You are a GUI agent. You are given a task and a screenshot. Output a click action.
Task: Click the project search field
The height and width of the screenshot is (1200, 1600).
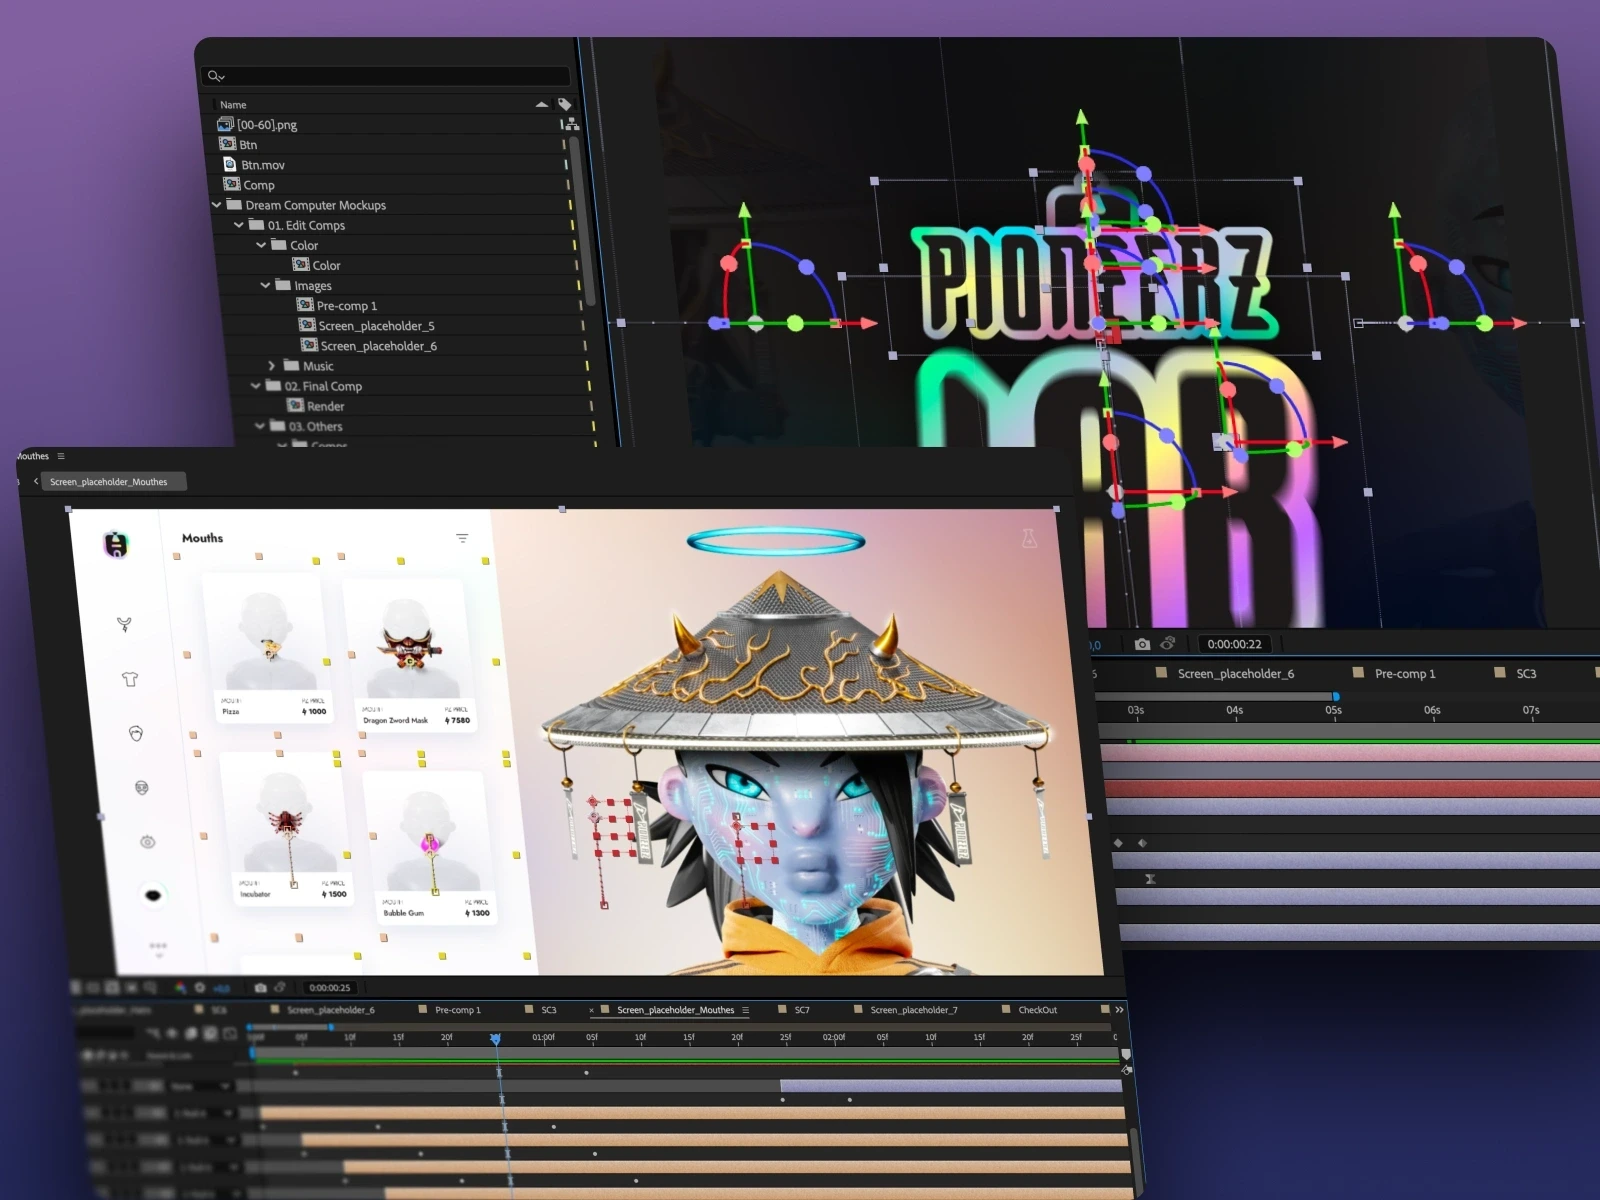pos(386,76)
